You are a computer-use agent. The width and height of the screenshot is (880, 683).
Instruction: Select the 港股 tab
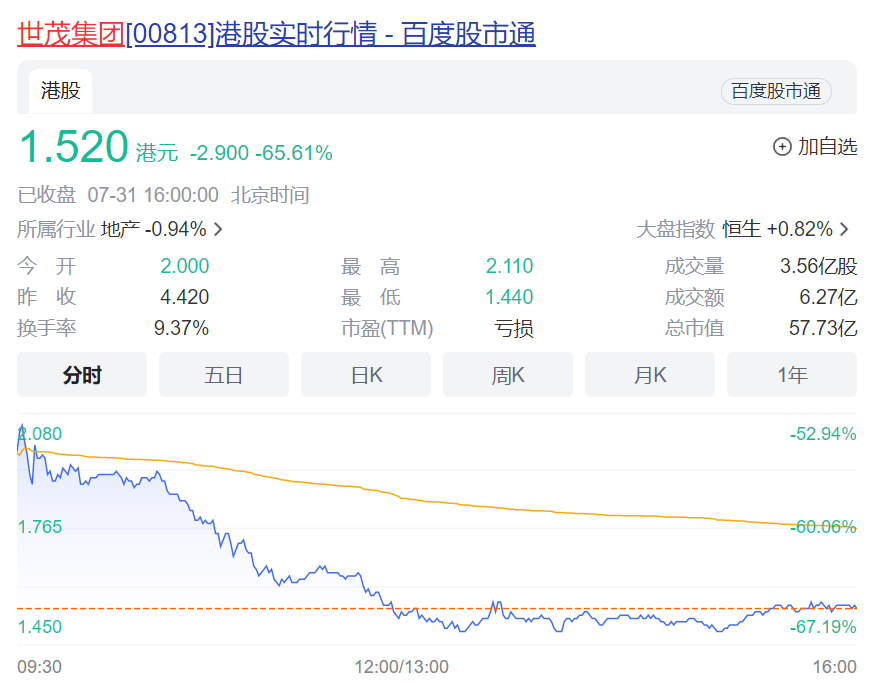[x=61, y=91]
